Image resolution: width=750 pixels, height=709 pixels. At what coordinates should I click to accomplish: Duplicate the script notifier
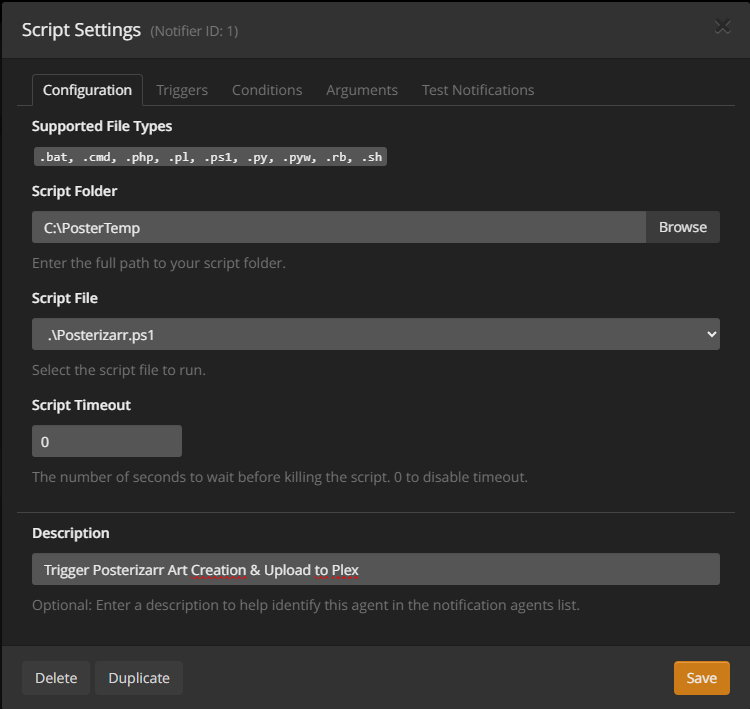[x=139, y=678]
